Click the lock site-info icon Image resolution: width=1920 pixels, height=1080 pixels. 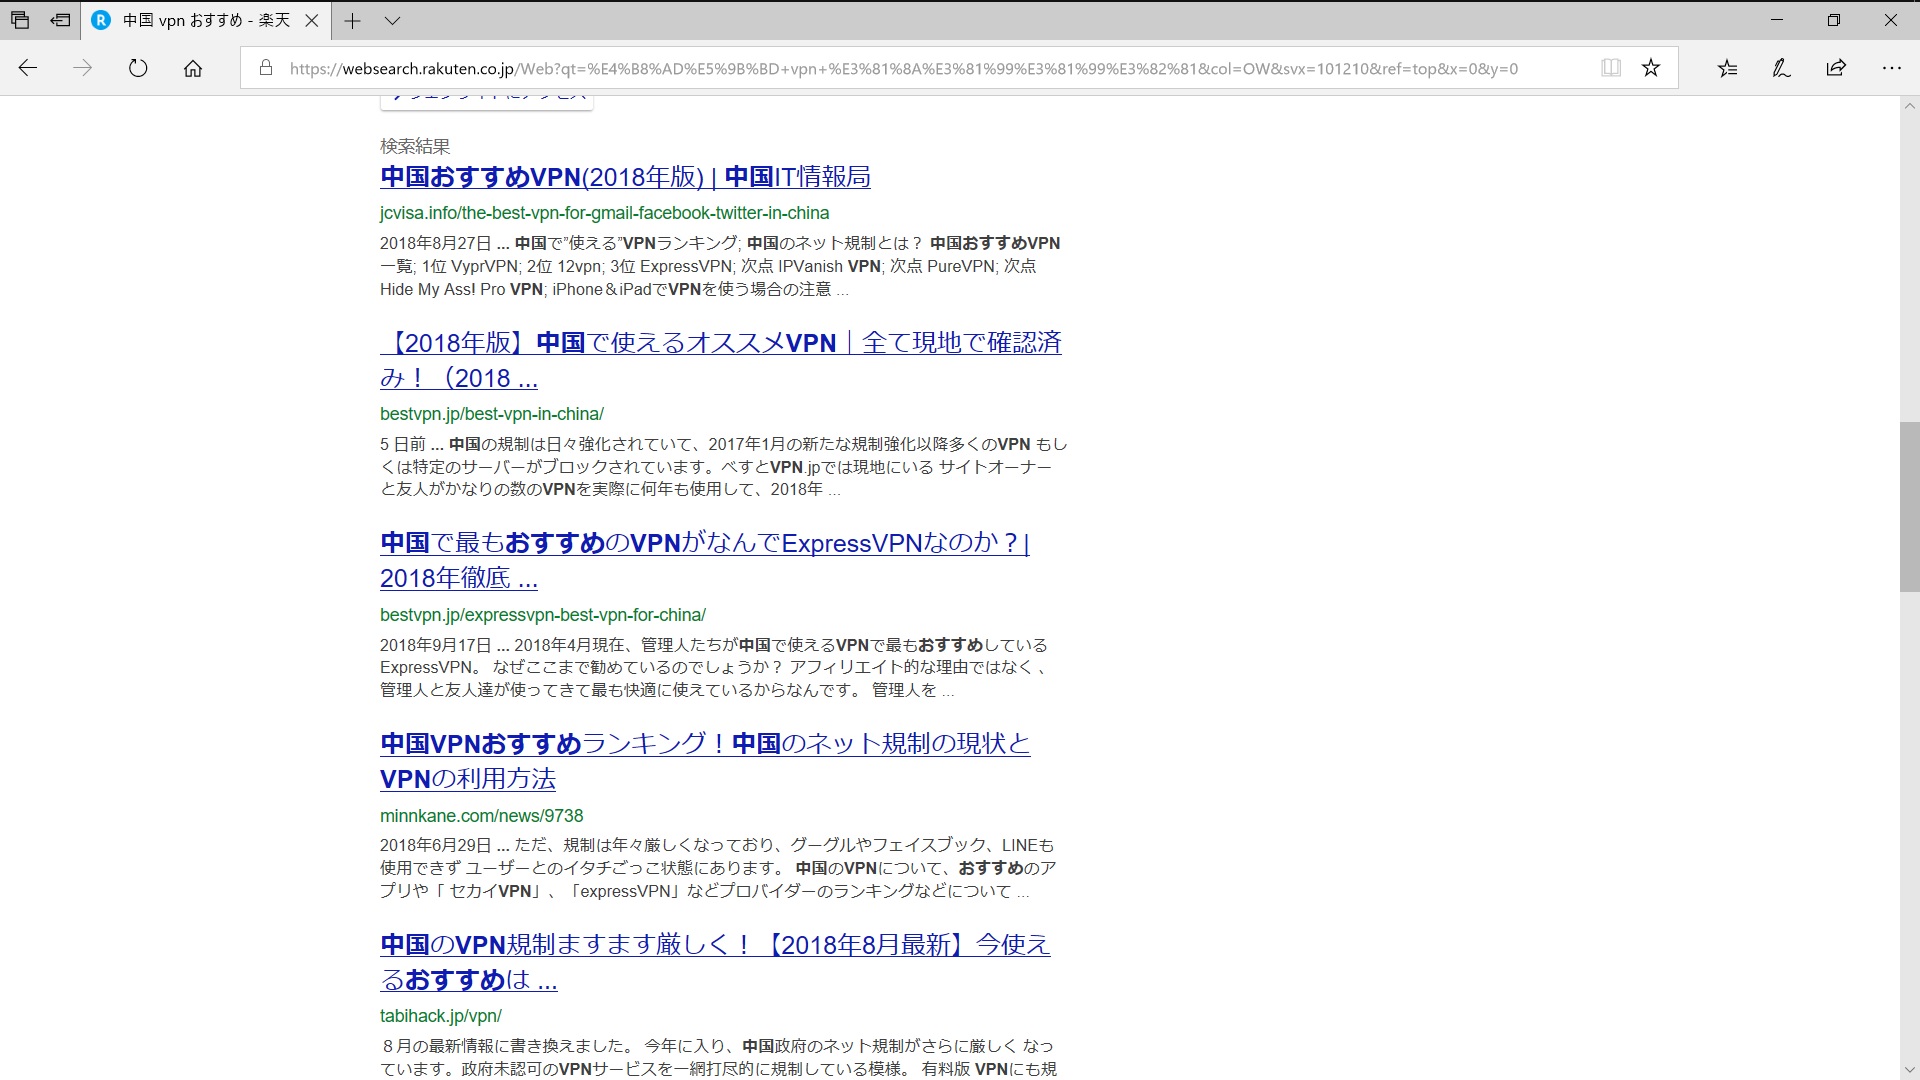coord(265,68)
